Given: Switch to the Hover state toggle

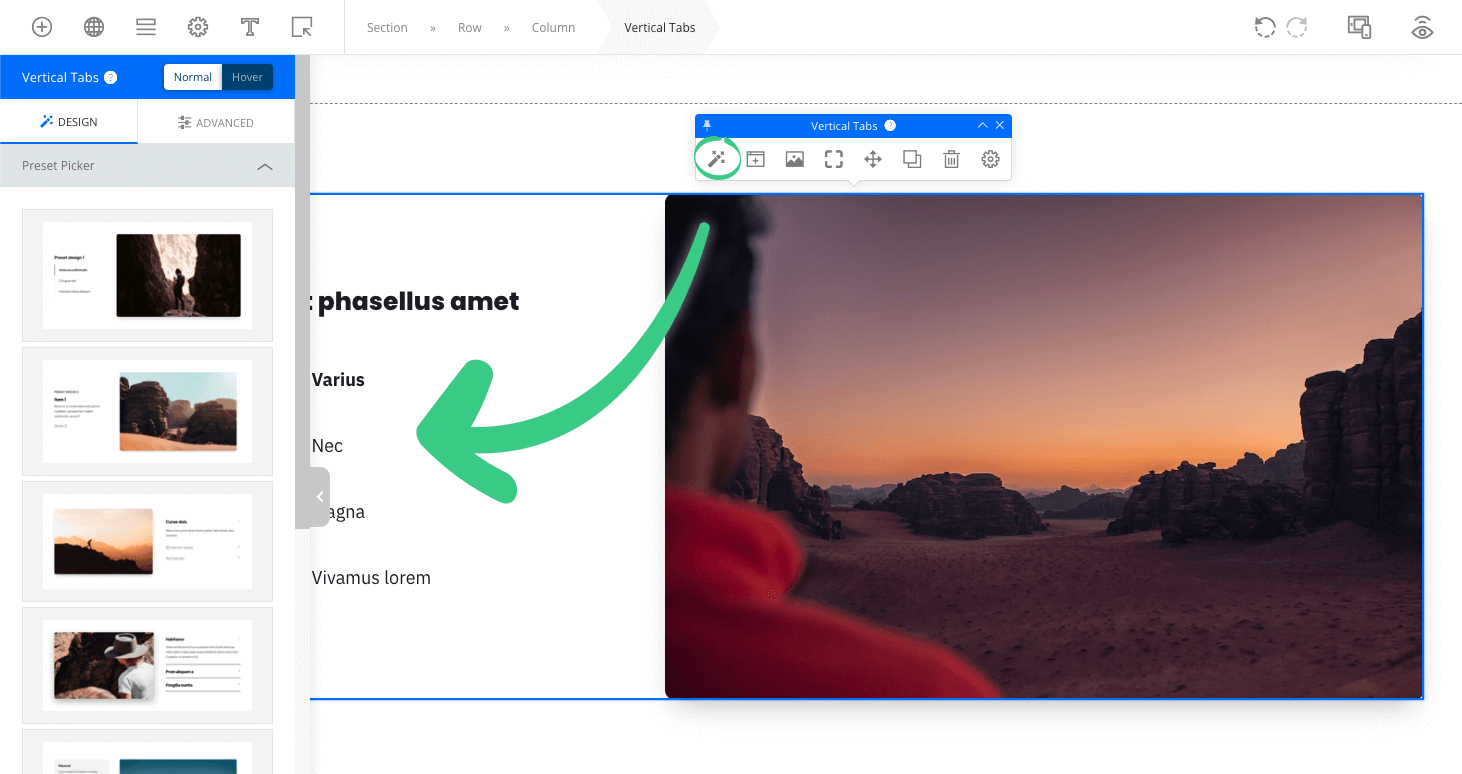Looking at the screenshot, I should pos(247,77).
